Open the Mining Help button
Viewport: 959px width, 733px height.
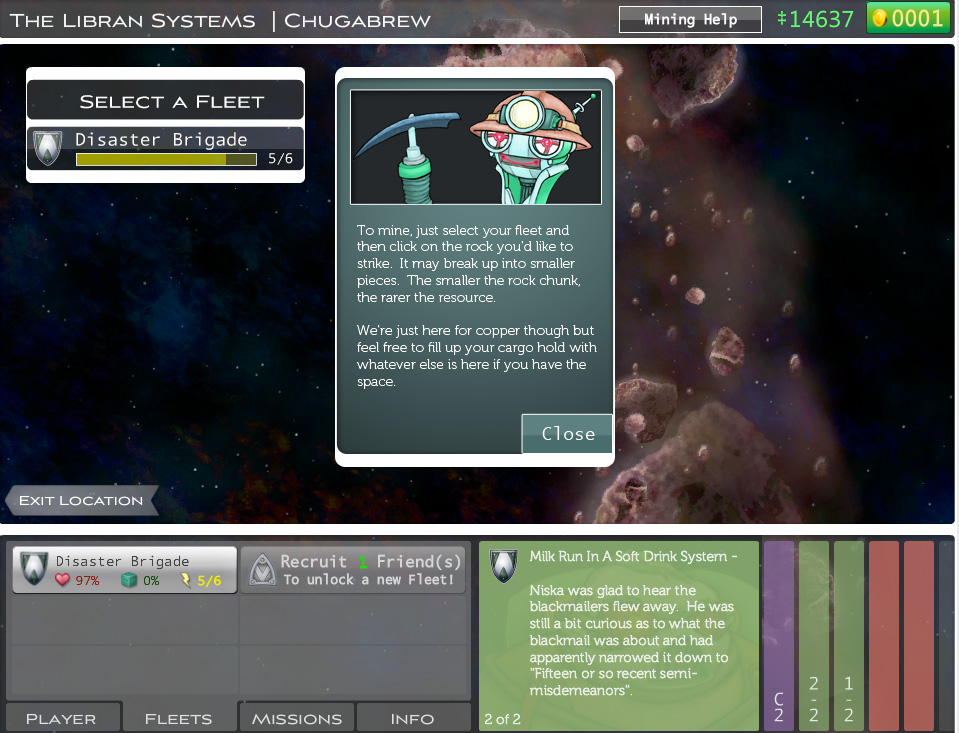pos(690,19)
